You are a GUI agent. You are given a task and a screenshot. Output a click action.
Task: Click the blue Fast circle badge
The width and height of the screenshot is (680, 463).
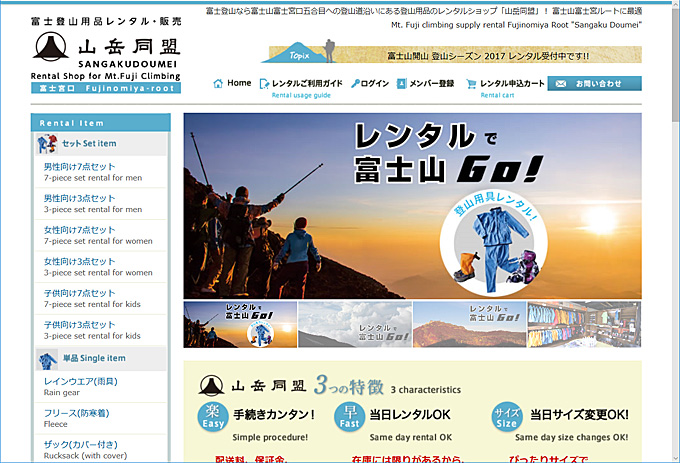(x=349, y=417)
